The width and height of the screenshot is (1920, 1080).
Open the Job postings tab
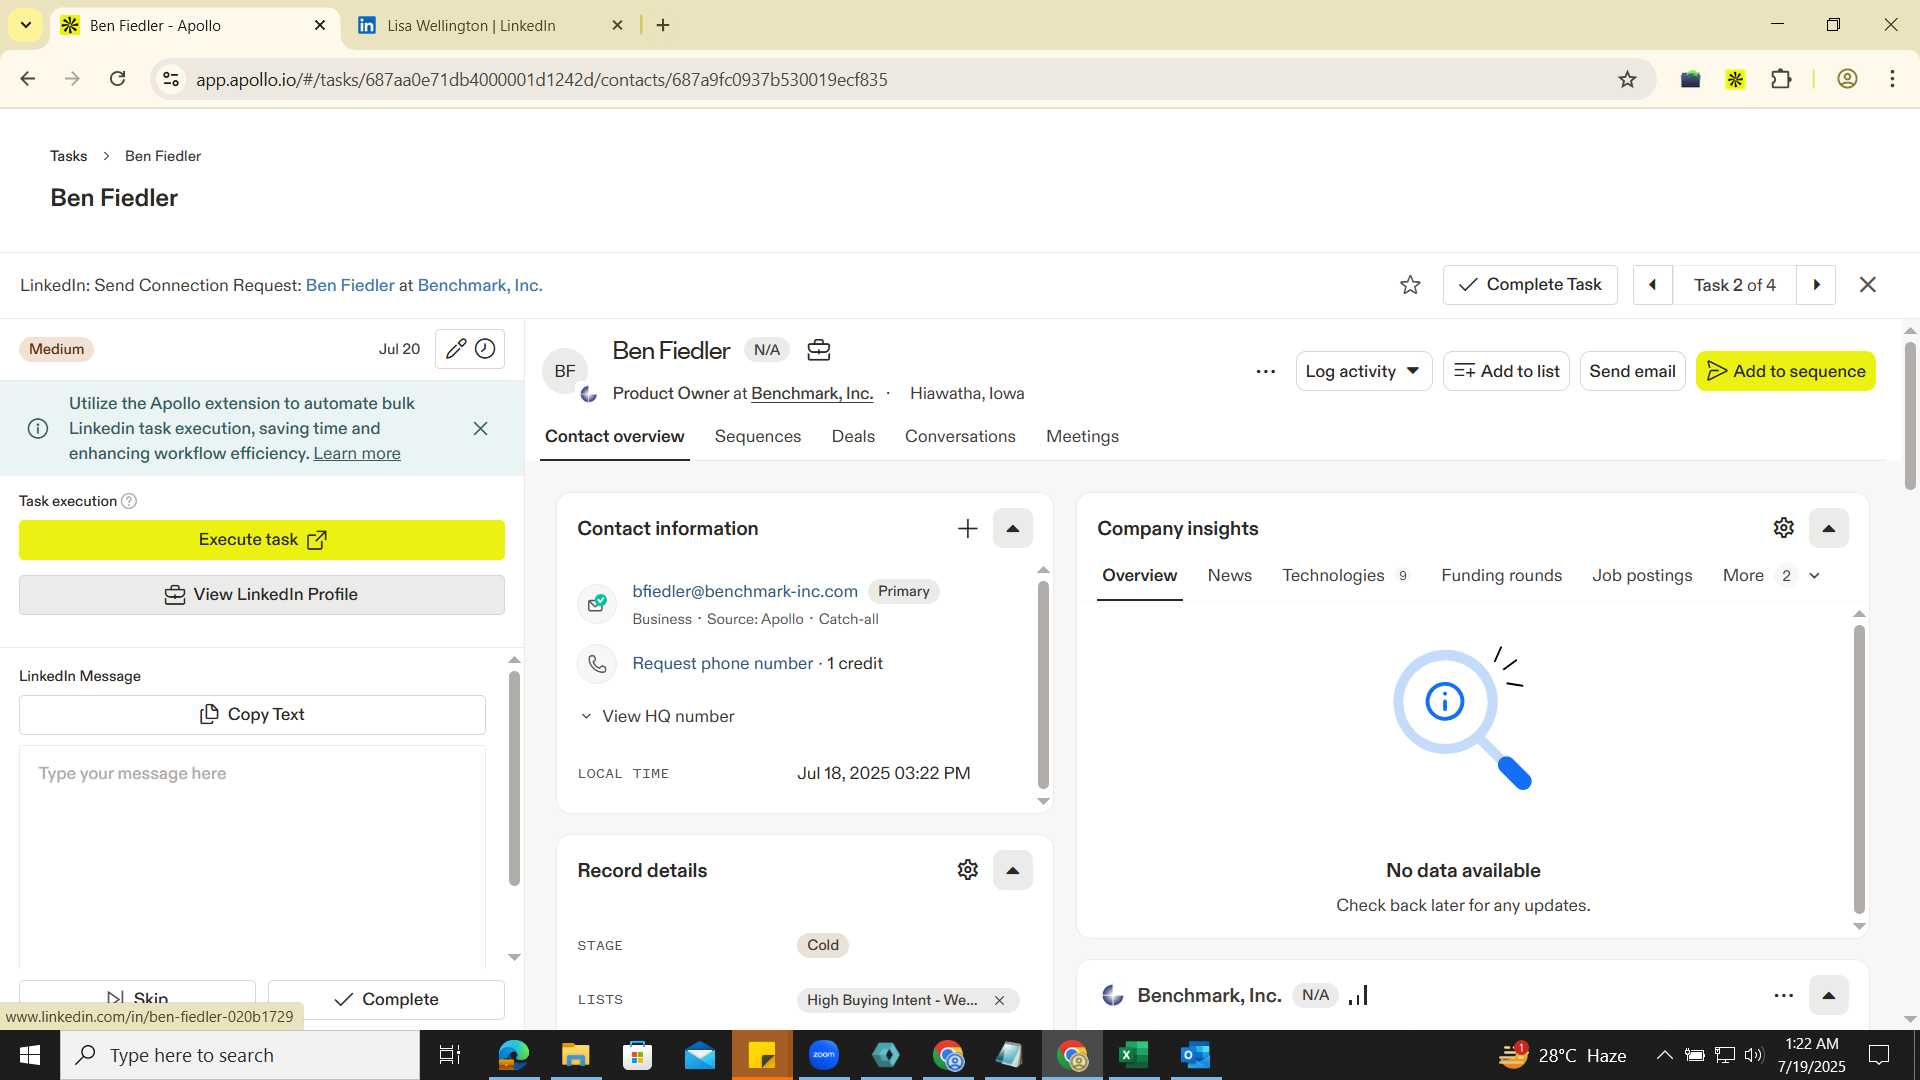[x=1642, y=576]
